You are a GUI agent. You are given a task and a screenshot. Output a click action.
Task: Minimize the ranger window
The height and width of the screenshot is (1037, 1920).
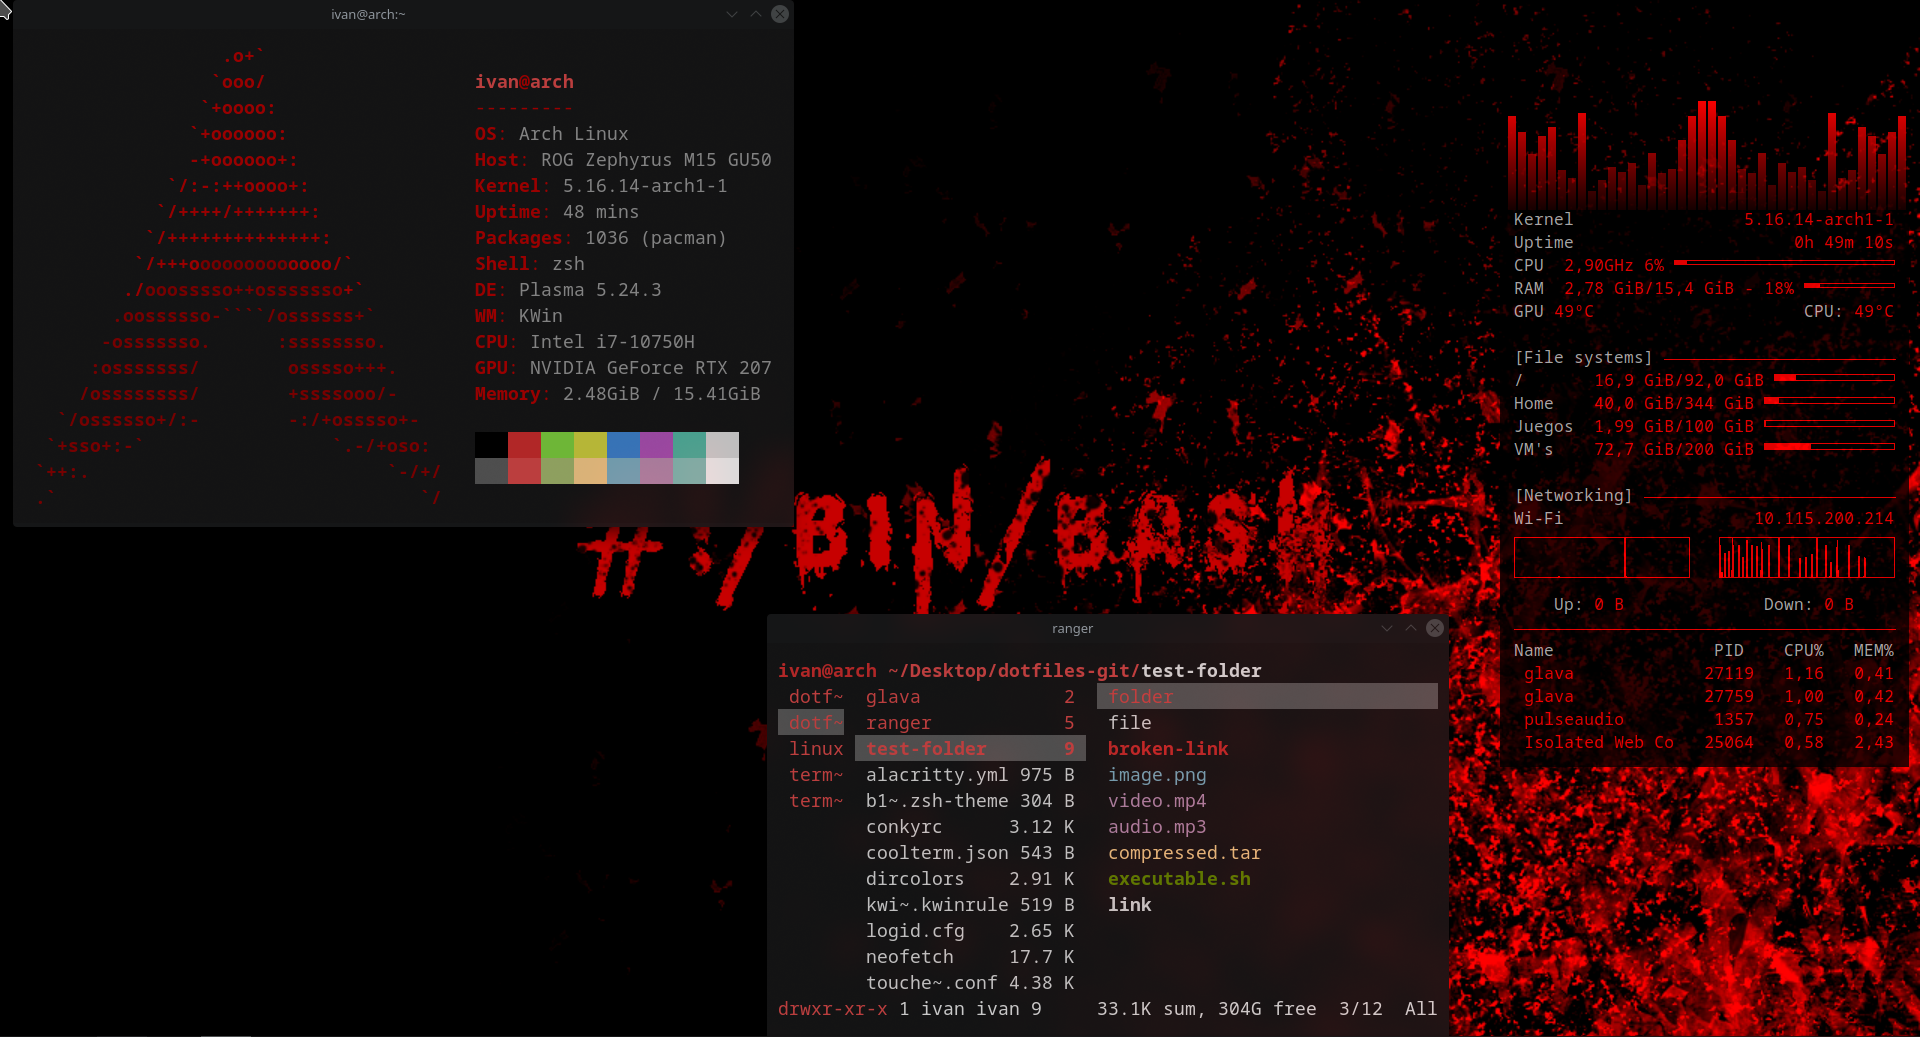click(1387, 628)
